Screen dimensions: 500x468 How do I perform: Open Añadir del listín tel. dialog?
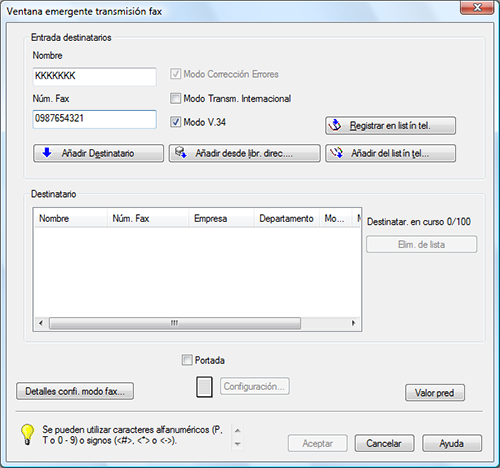click(x=390, y=153)
